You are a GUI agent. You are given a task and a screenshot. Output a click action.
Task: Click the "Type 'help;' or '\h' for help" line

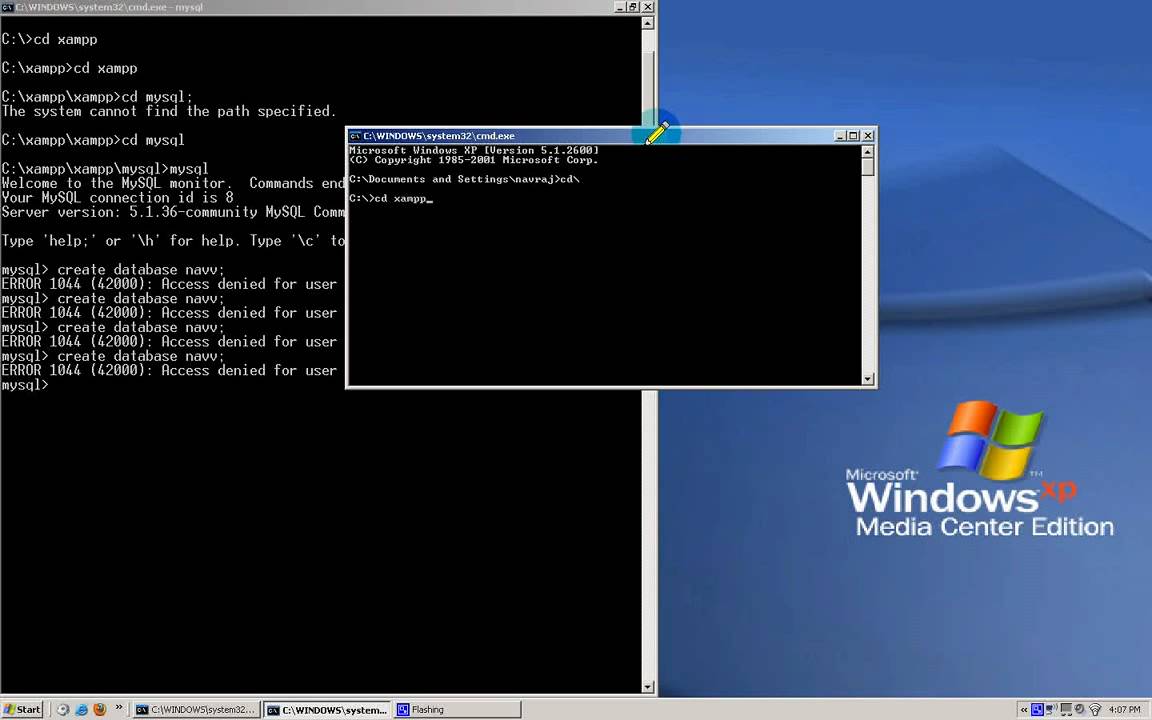[x=173, y=241]
